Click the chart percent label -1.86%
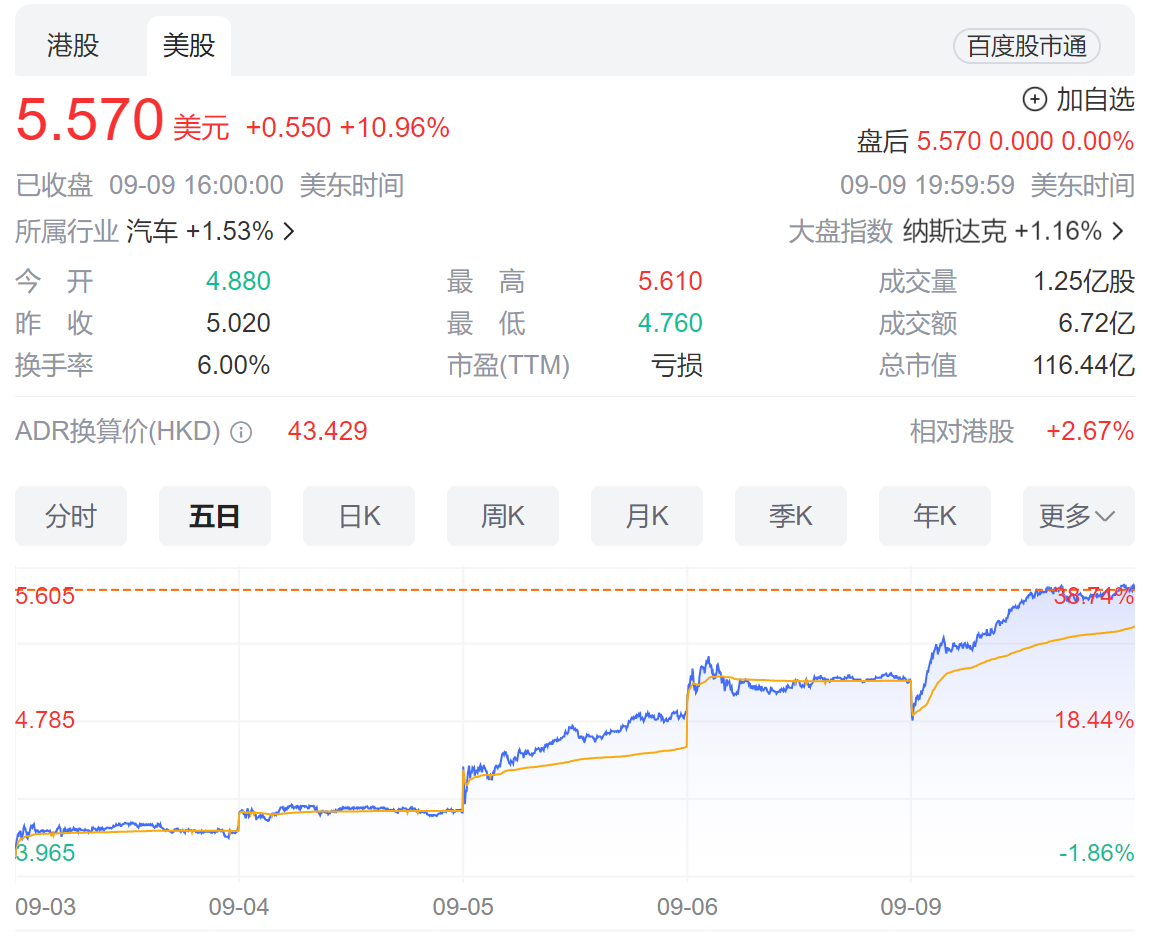This screenshot has height=936, width=1160. tap(1096, 853)
